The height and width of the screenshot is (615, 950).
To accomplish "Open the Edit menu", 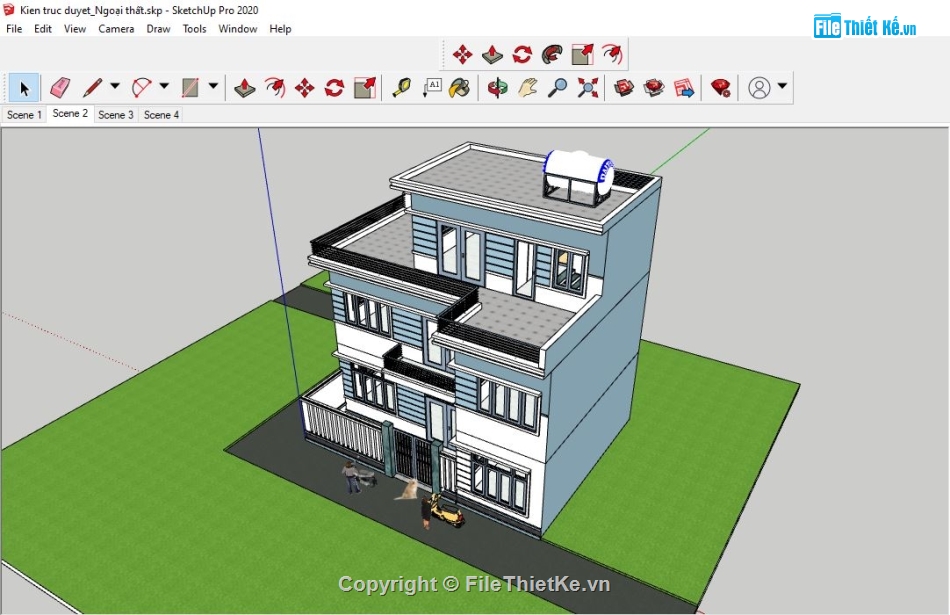I will click(x=42, y=28).
